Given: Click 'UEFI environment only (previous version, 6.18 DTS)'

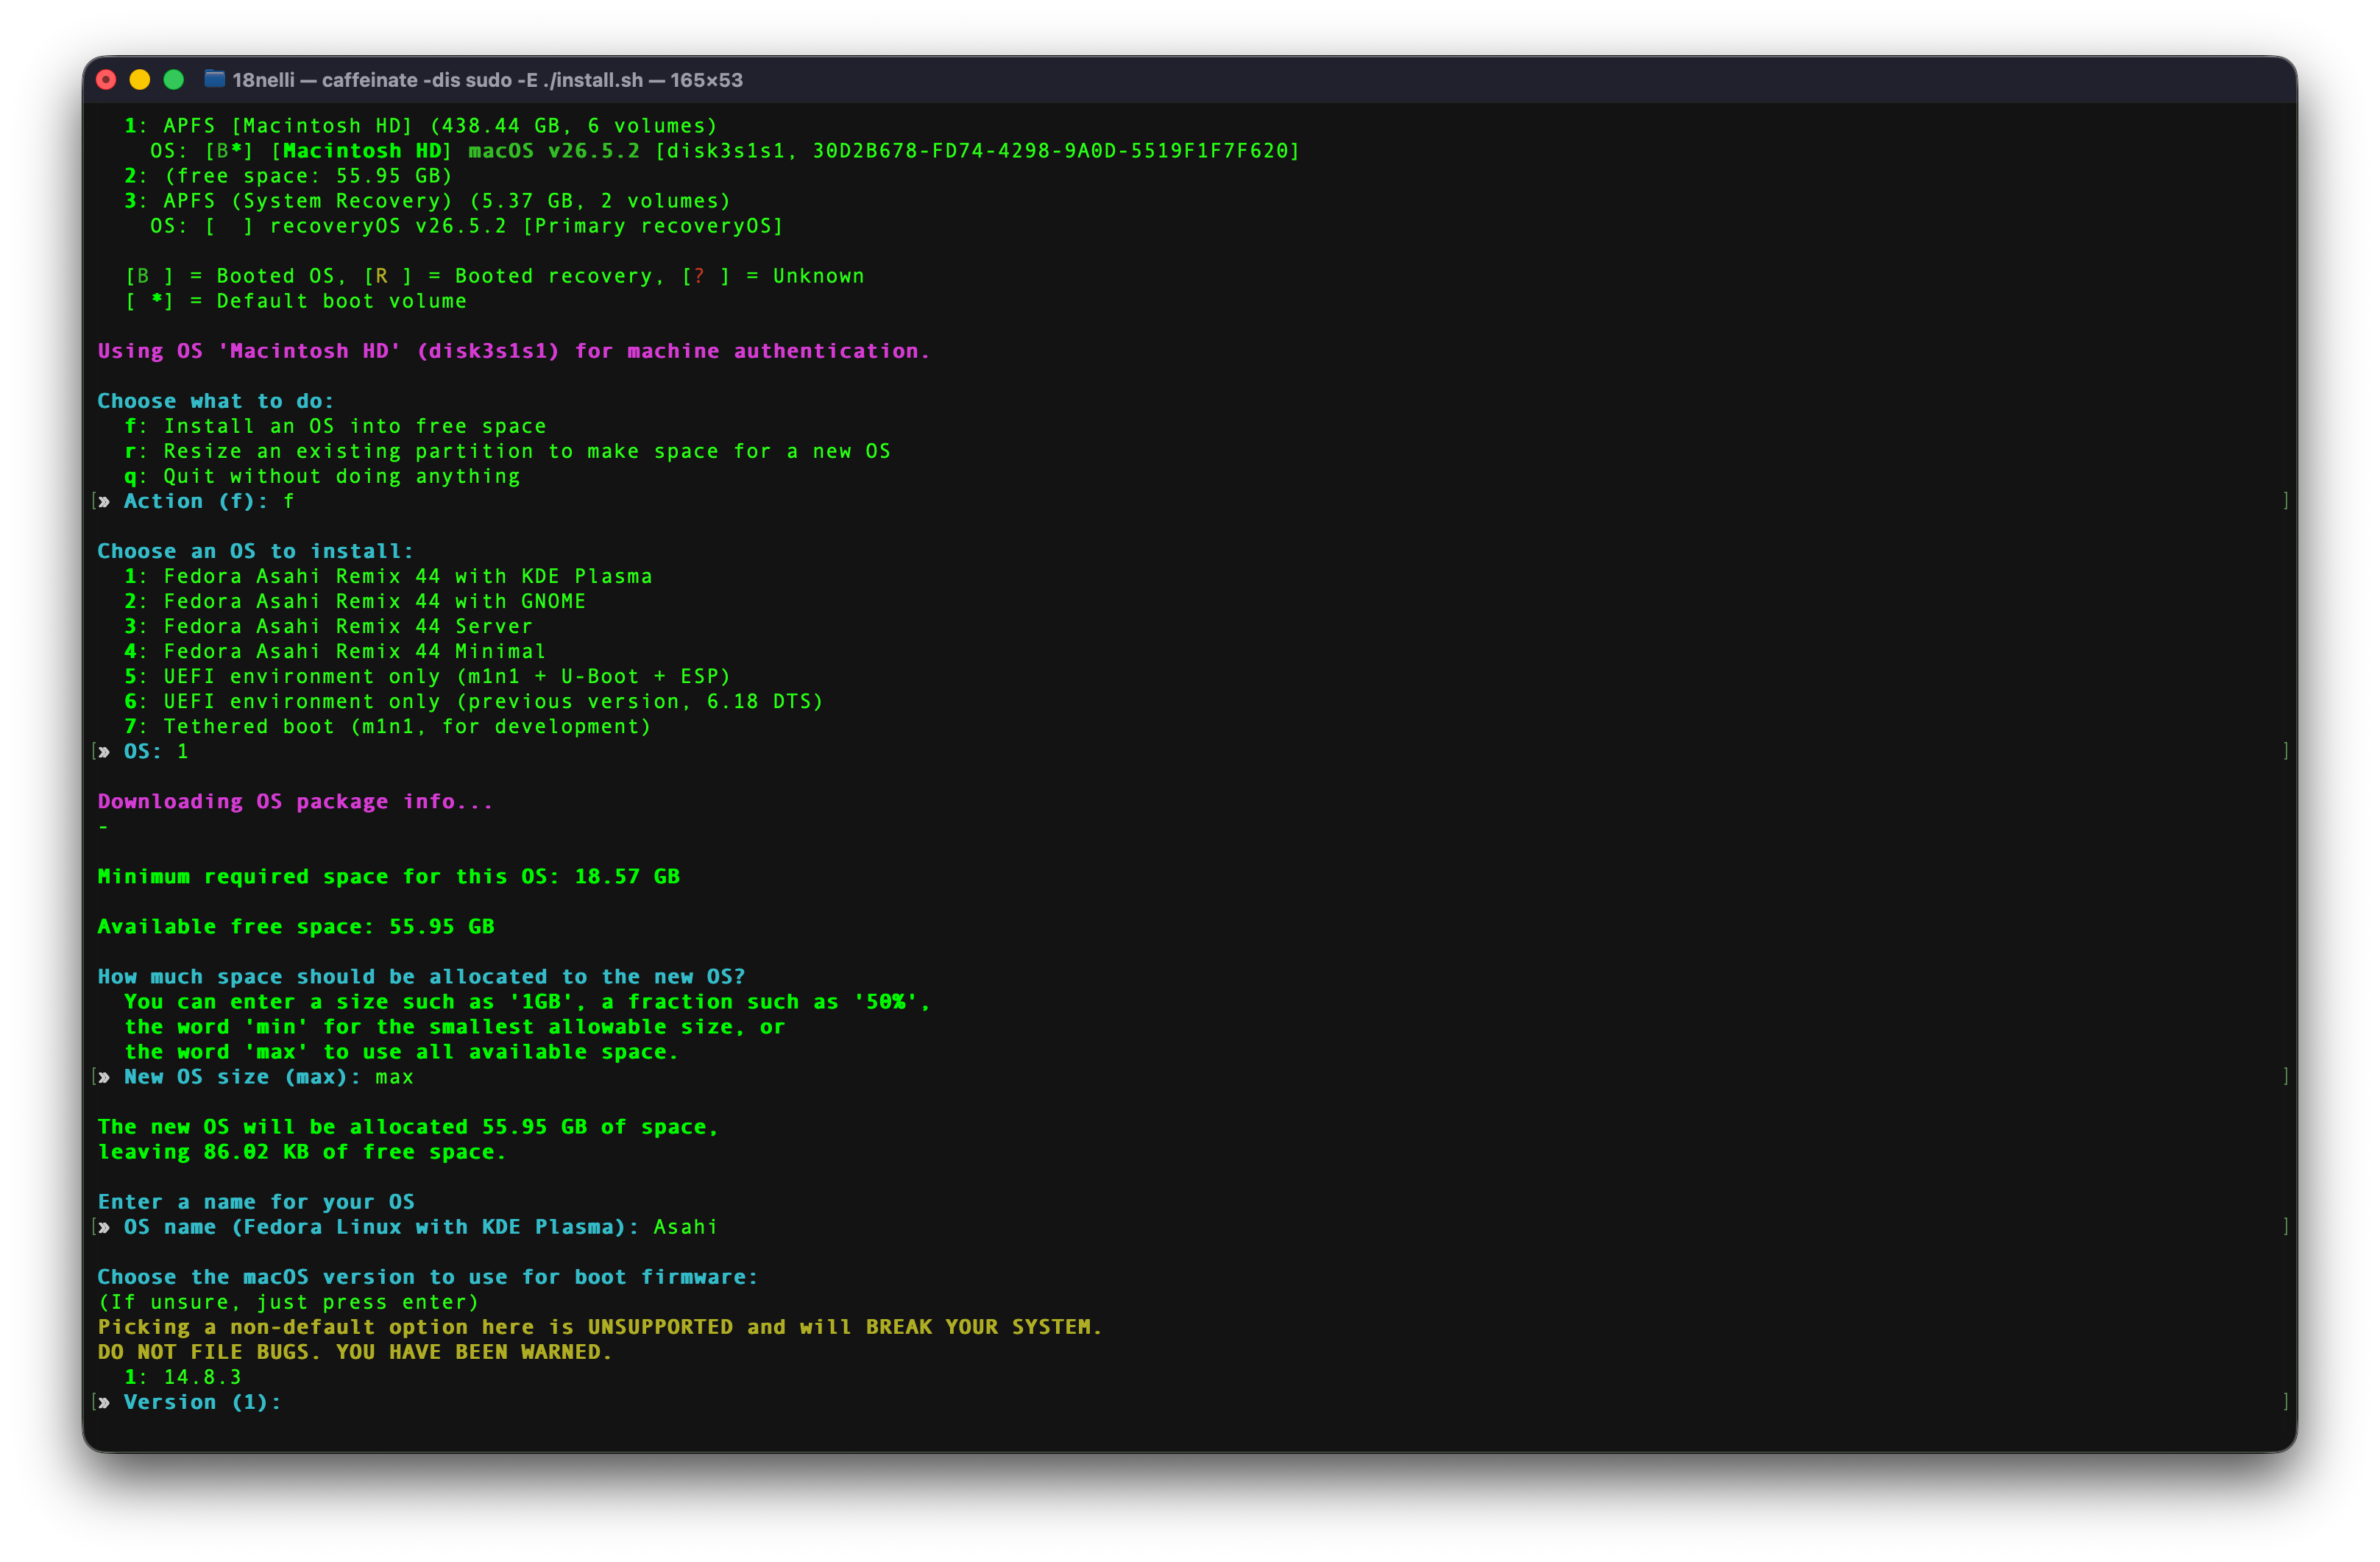Looking at the screenshot, I should 493,701.
